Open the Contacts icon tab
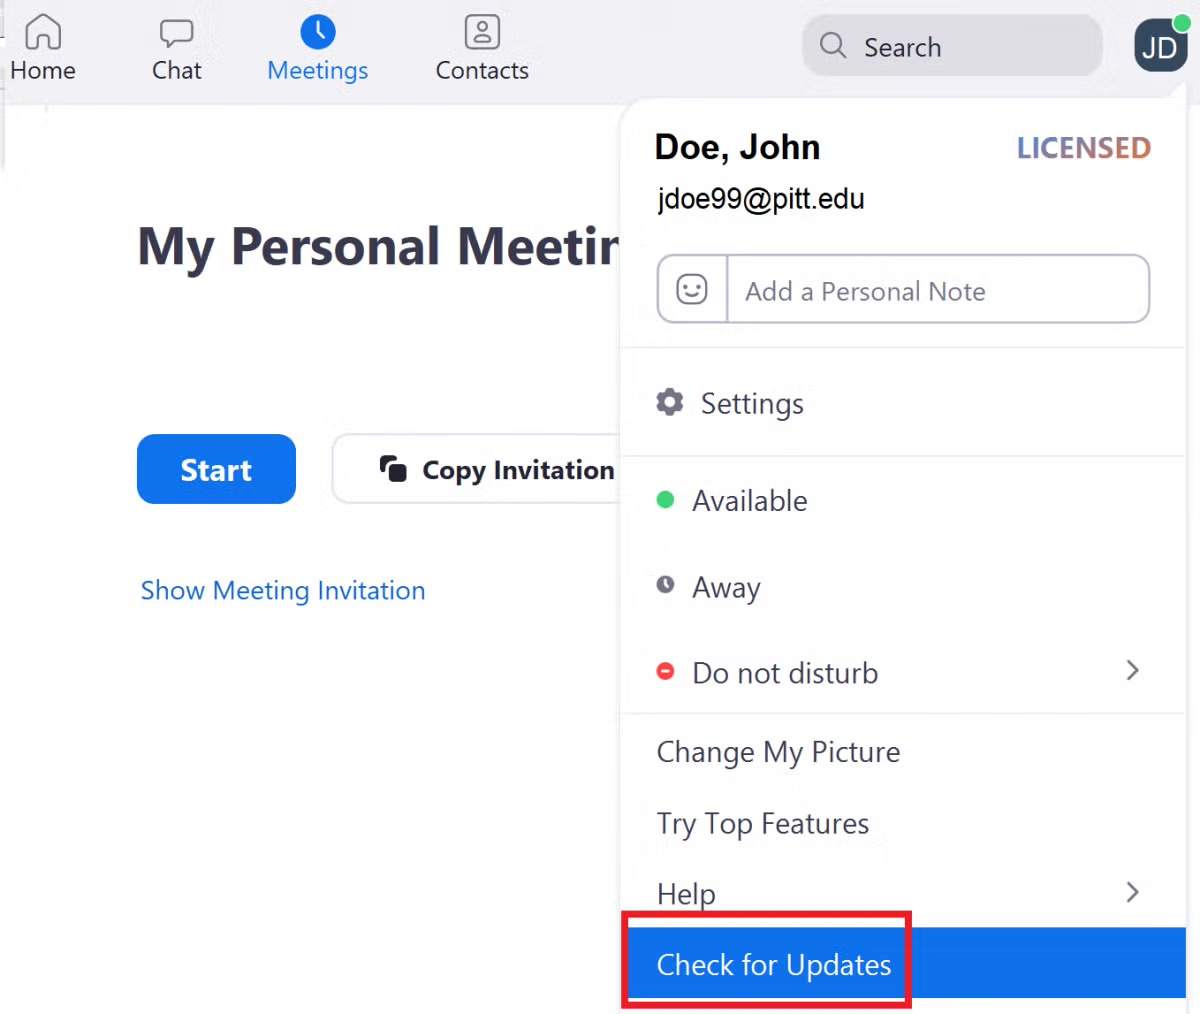 482,33
